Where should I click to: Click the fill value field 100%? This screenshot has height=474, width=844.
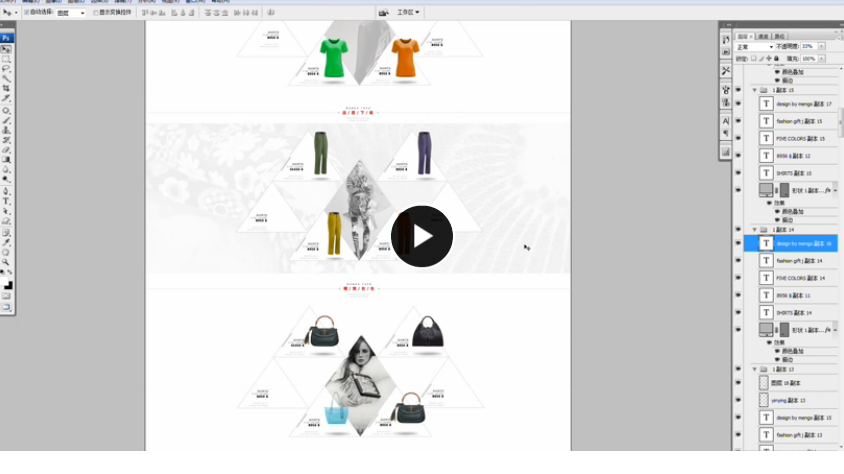[809, 59]
